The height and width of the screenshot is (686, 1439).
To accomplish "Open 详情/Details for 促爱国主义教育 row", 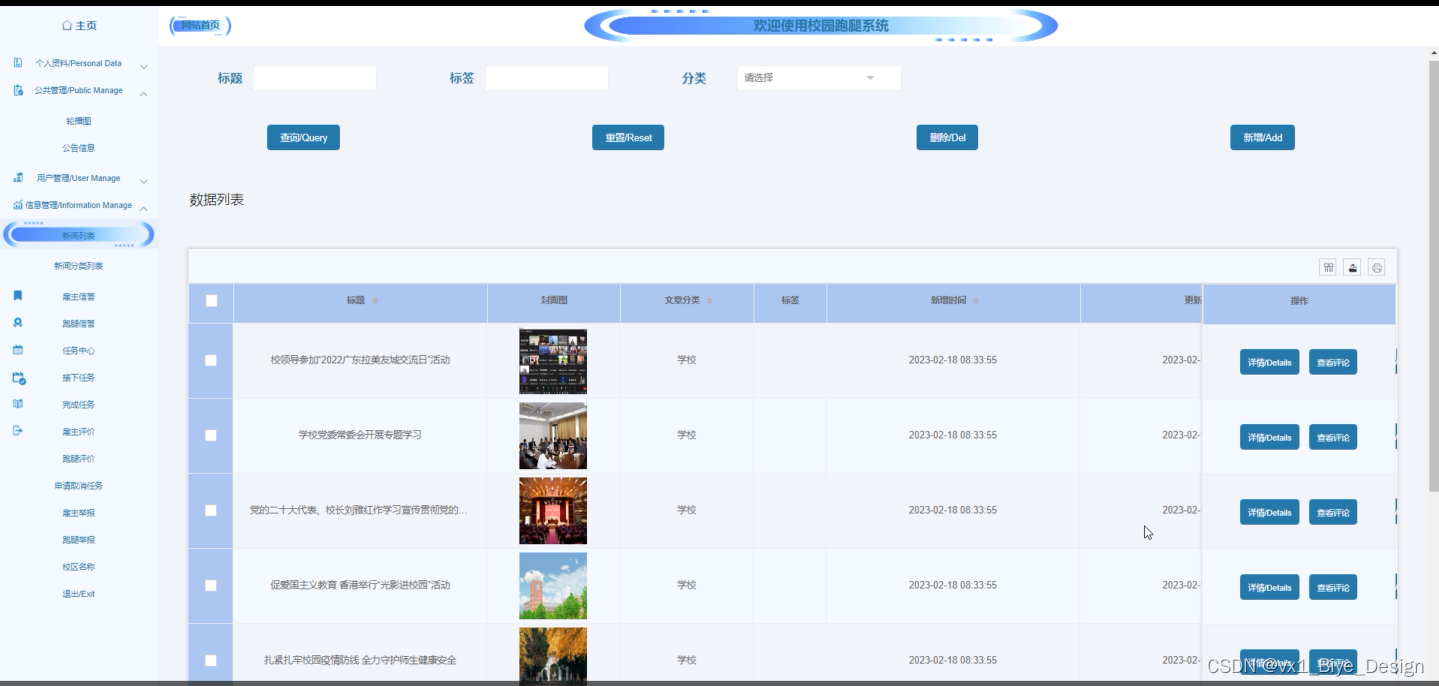I will [x=1270, y=587].
